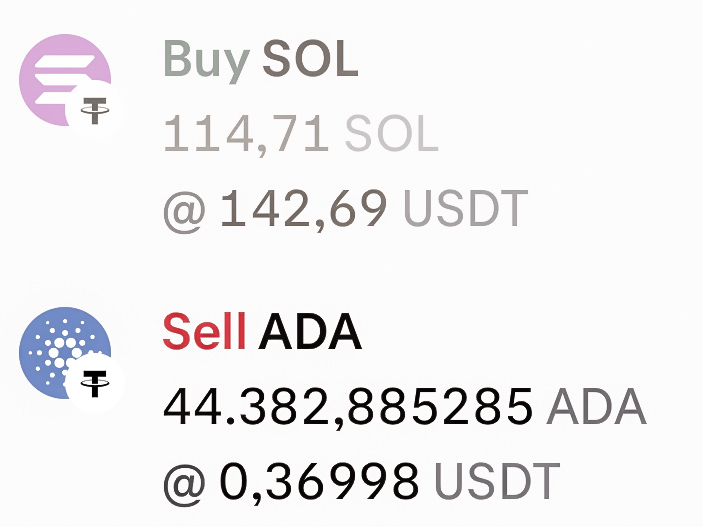703x527 pixels.
Task: Click the bold ADA ticker in title
Action: coord(310,331)
